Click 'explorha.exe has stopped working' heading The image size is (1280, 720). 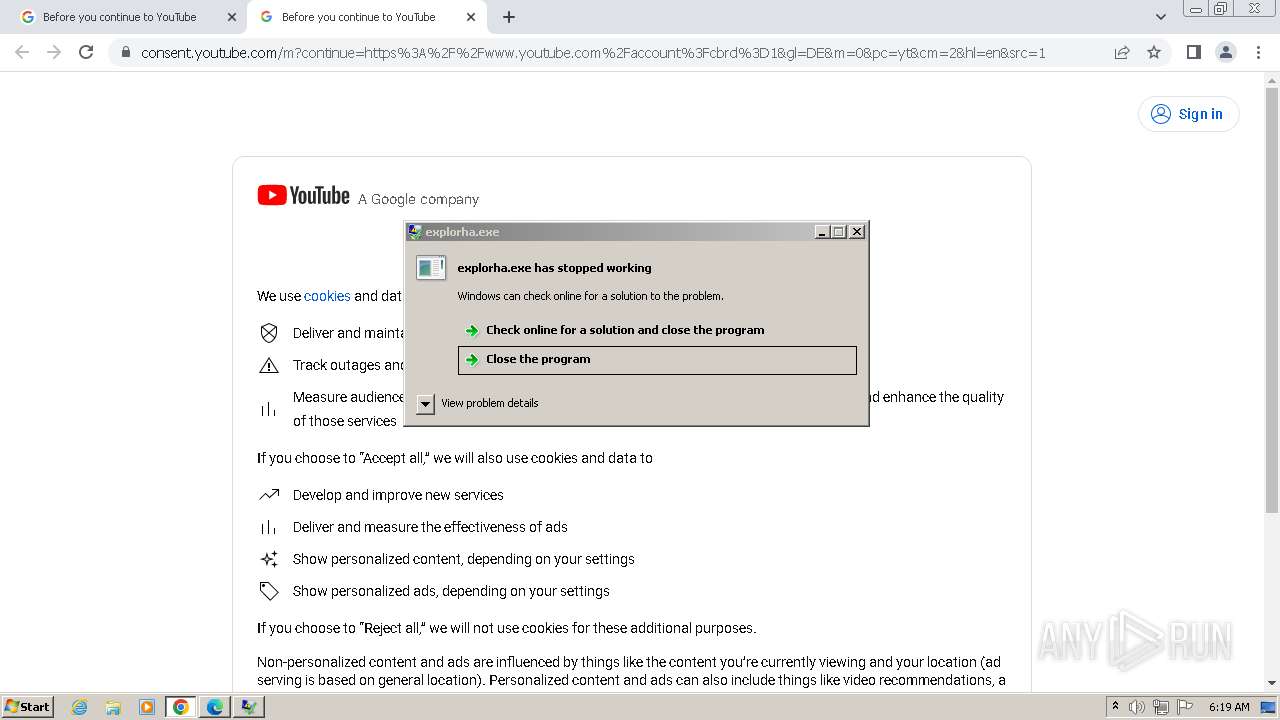click(x=554, y=268)
